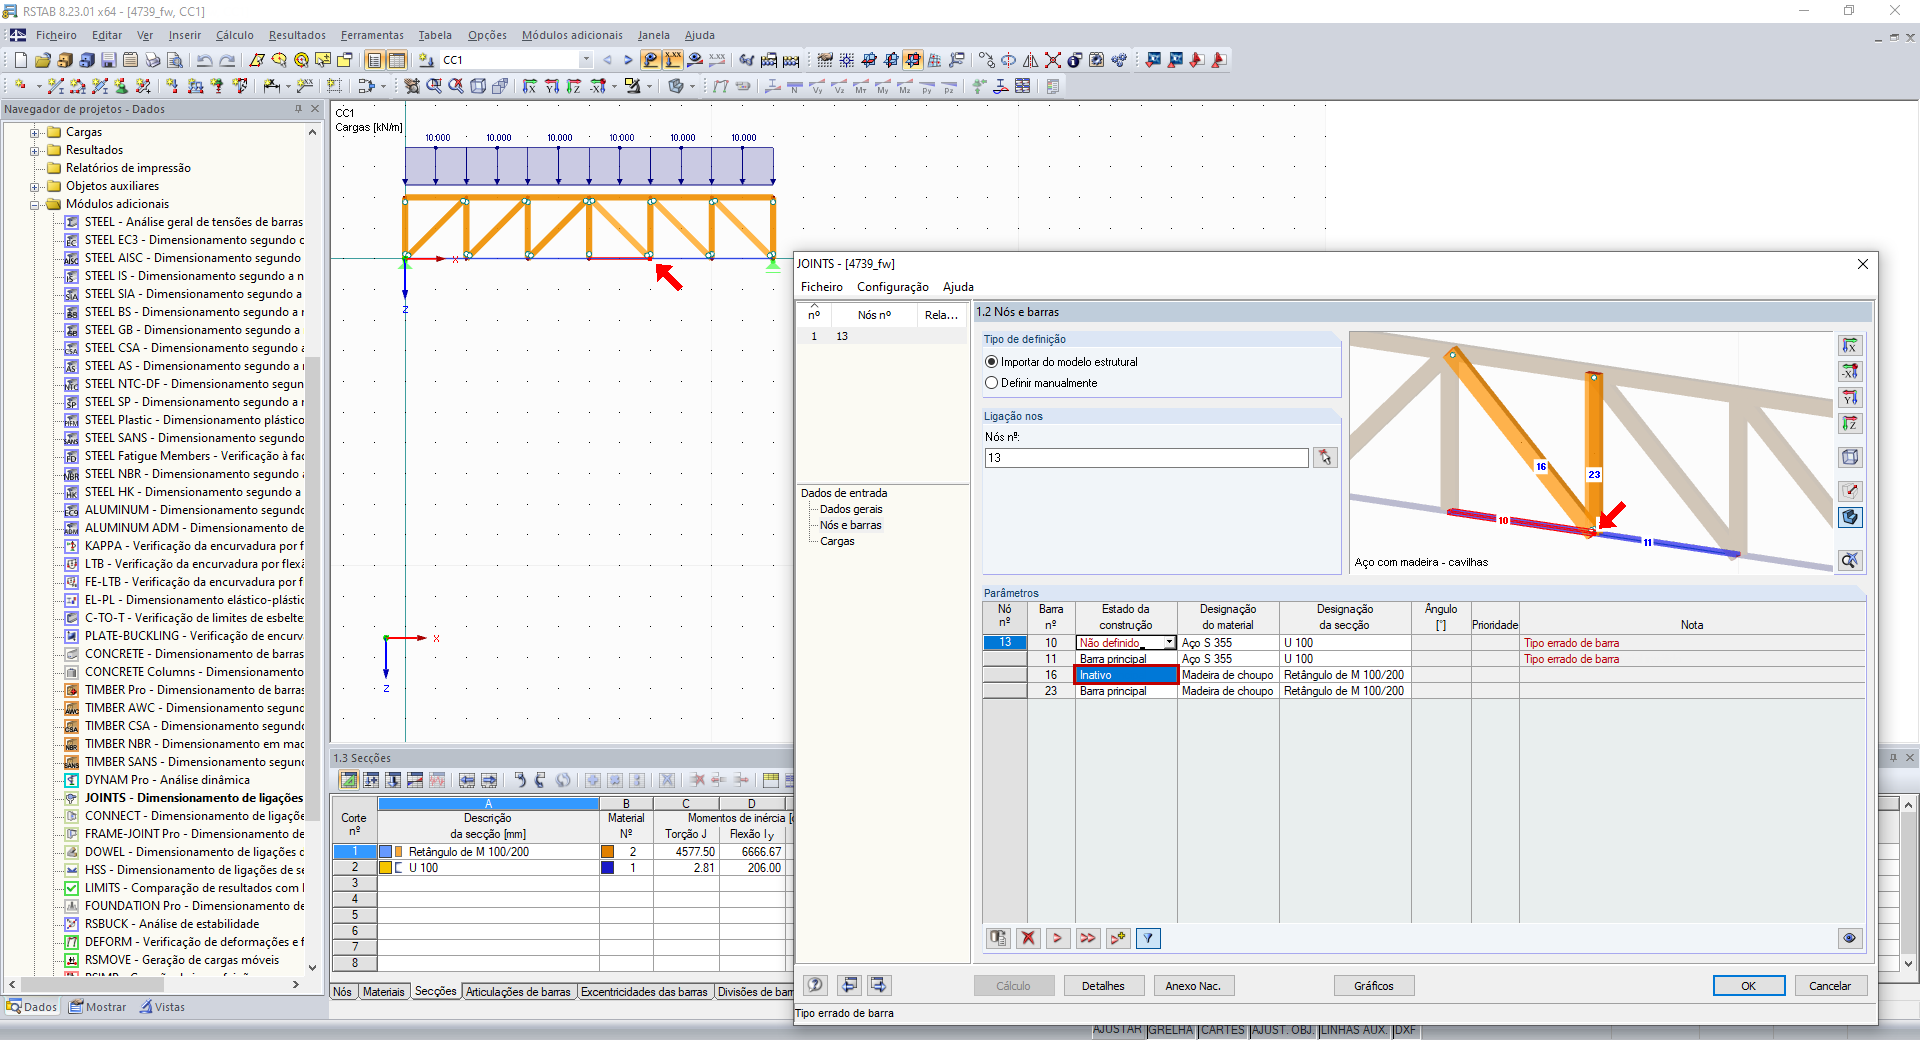Click the filter funnel icon below parameters
Screen dimensions: 1920x1040
(x=1149, y=938)
